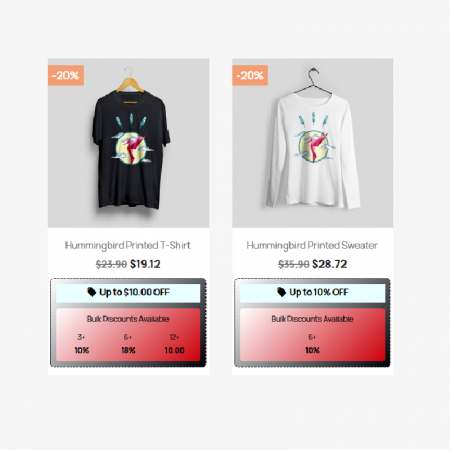This screenshot has height=450, width=450.
Task: Choose the Sweater 6+ quantity 10% tier
Action: coord(312,344)
